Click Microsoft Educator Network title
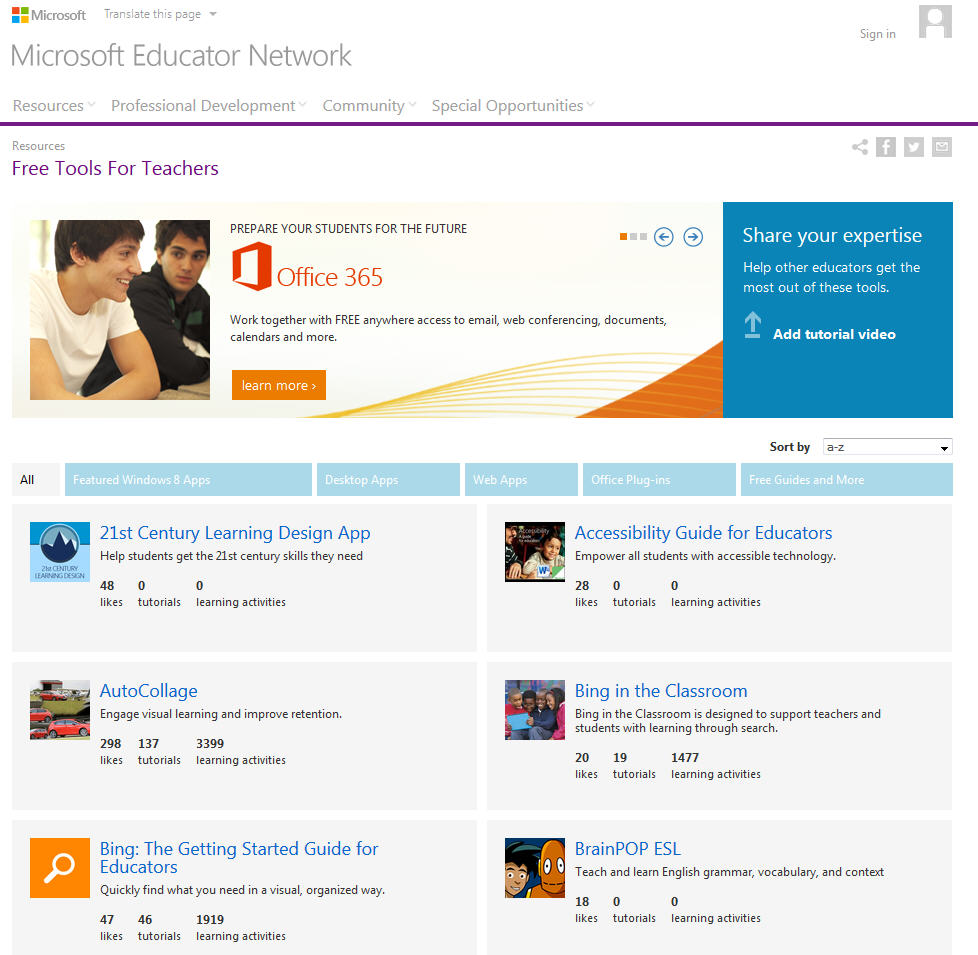Screen dimensions: 978x955 [181, 56]
